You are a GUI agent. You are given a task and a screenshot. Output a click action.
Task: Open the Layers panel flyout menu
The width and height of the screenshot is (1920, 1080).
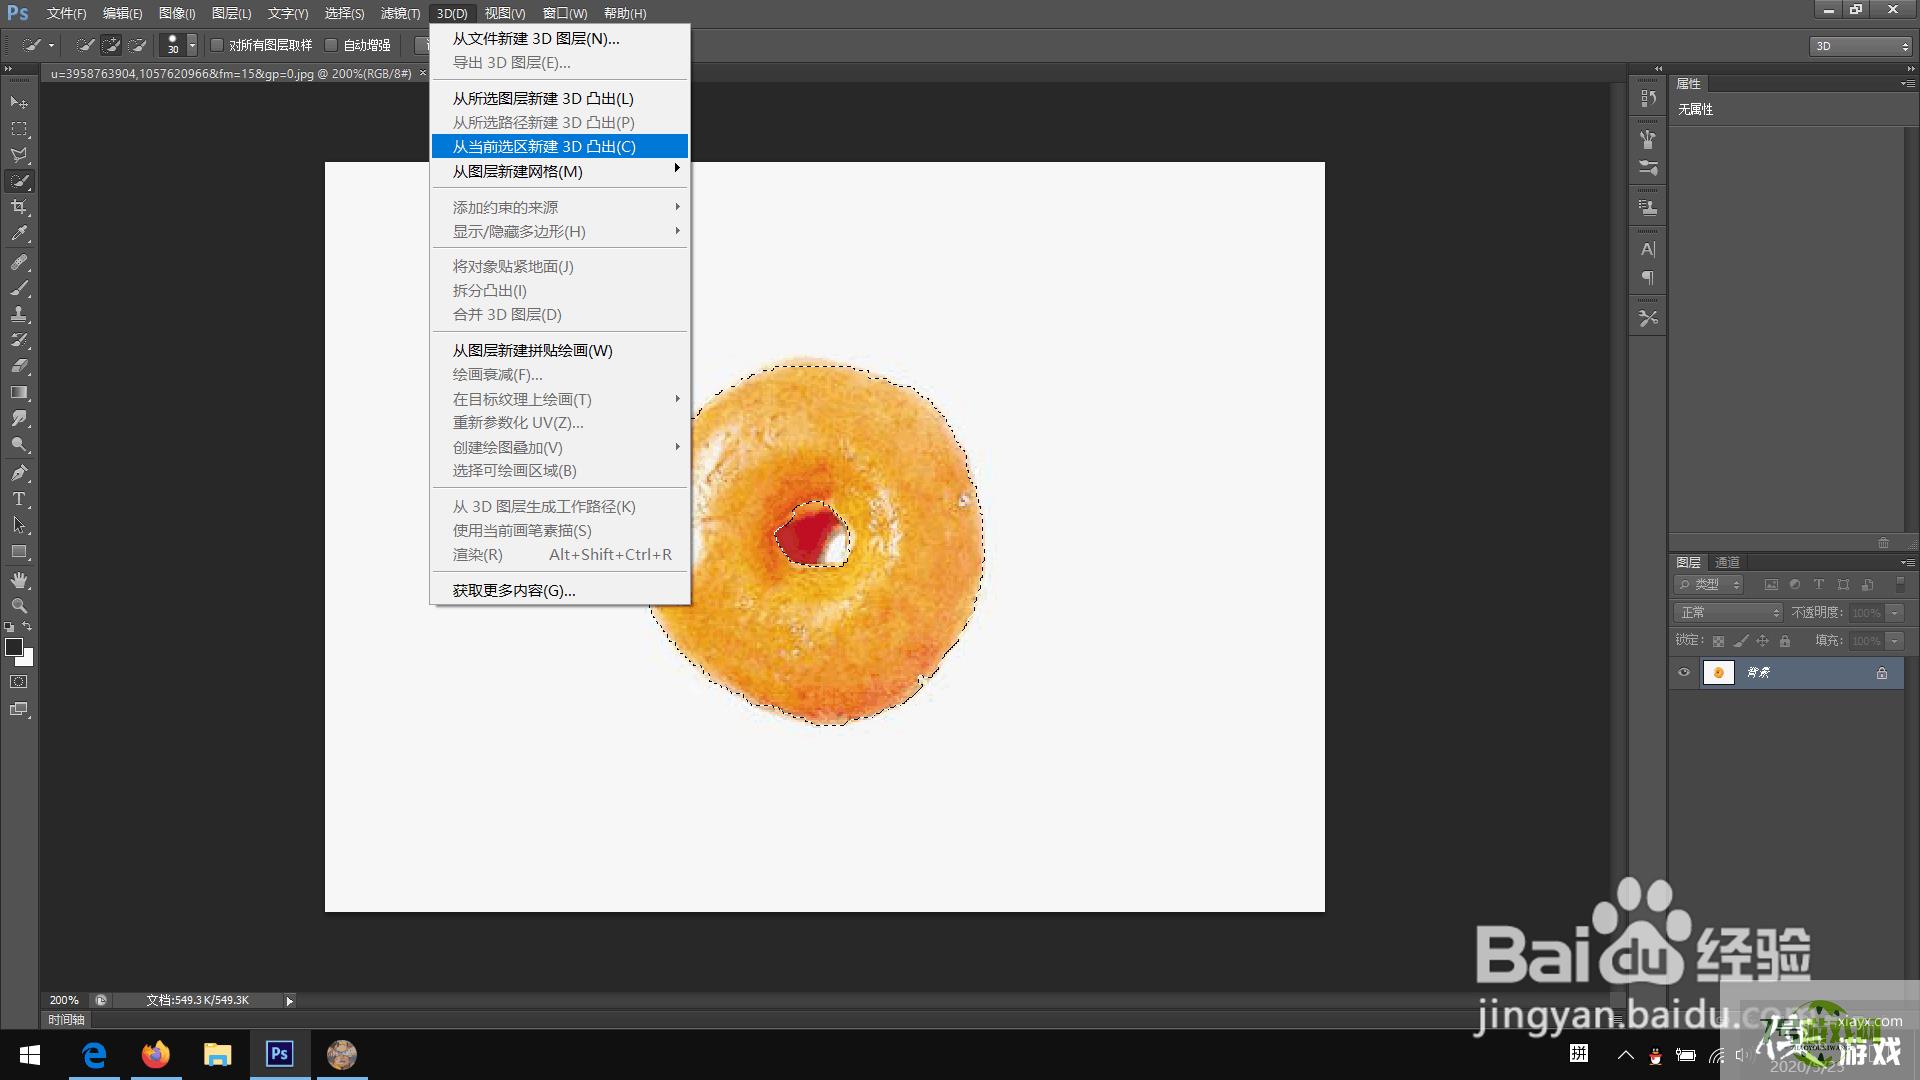(x=1907, y=562)
